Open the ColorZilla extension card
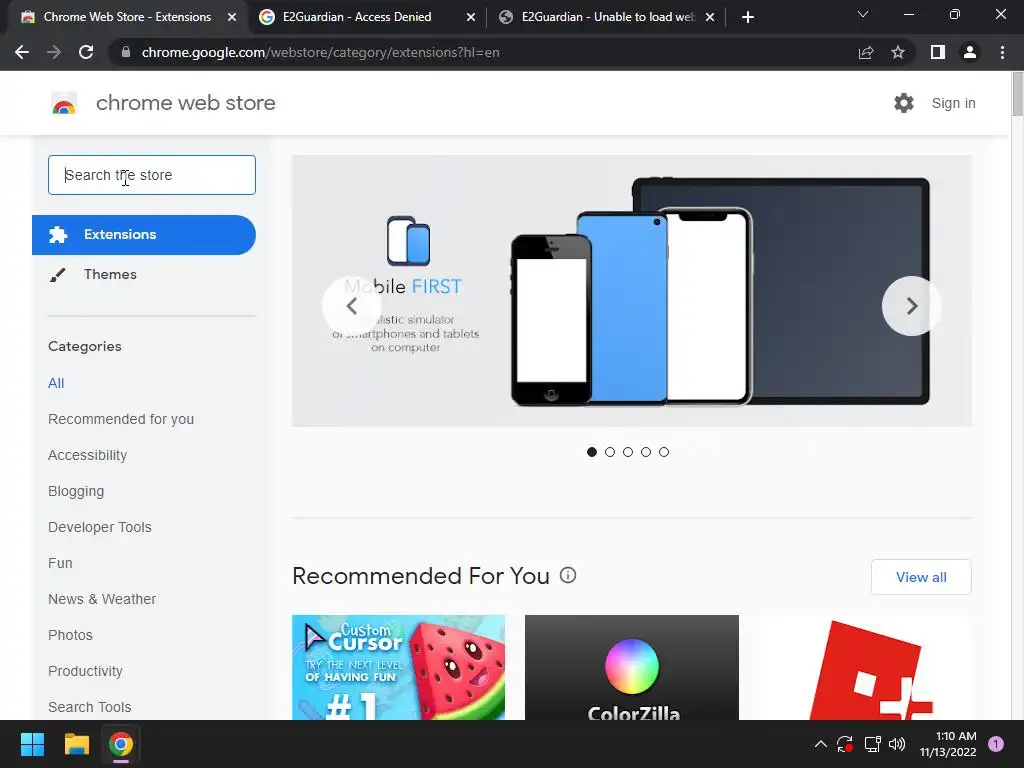Image resolution: width=1024 pixels, height=768 pixels. pyautogui.click(x=632, y=667)
